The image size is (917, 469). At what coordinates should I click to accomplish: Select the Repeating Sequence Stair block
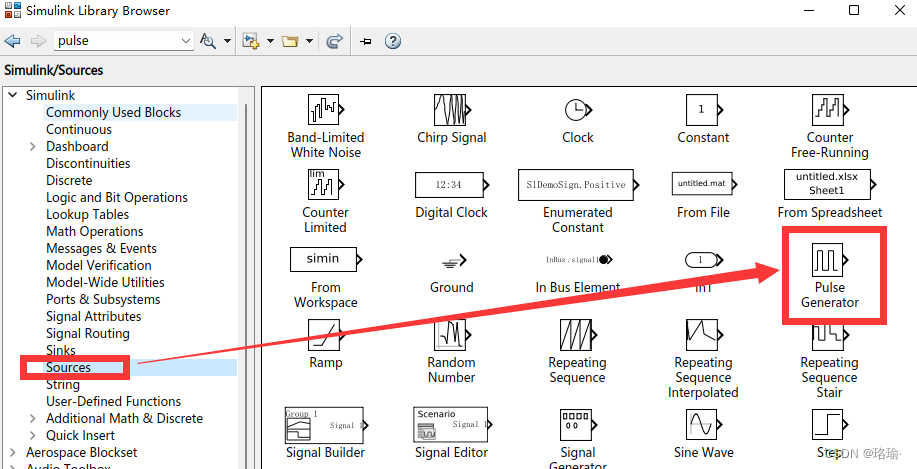click(x=830, y=336)
